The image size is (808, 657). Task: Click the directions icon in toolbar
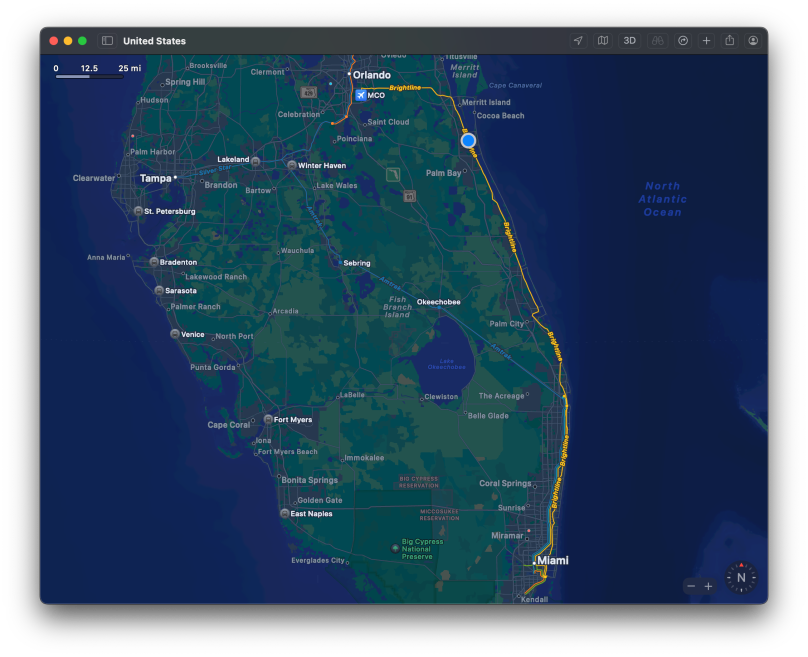tap(683, 41)
